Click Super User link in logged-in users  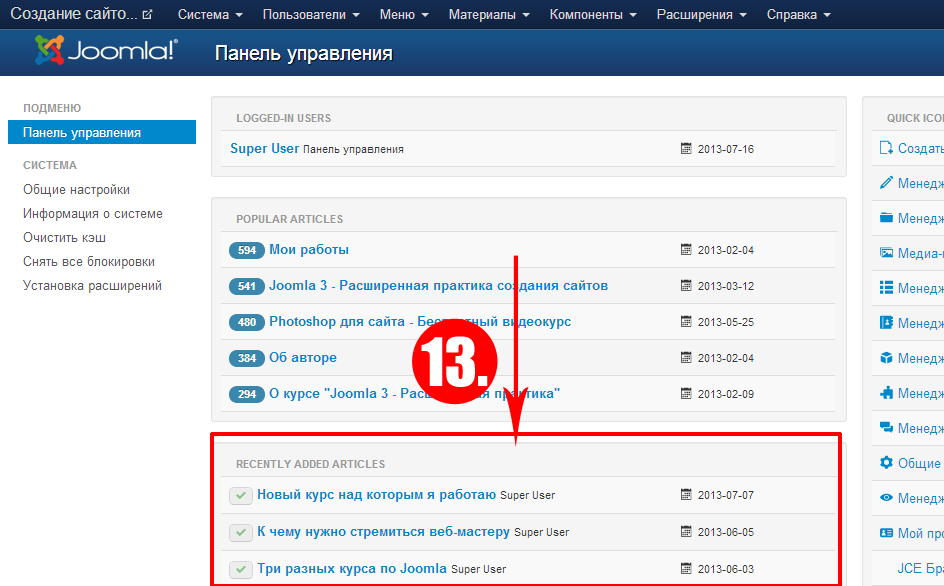264,148
